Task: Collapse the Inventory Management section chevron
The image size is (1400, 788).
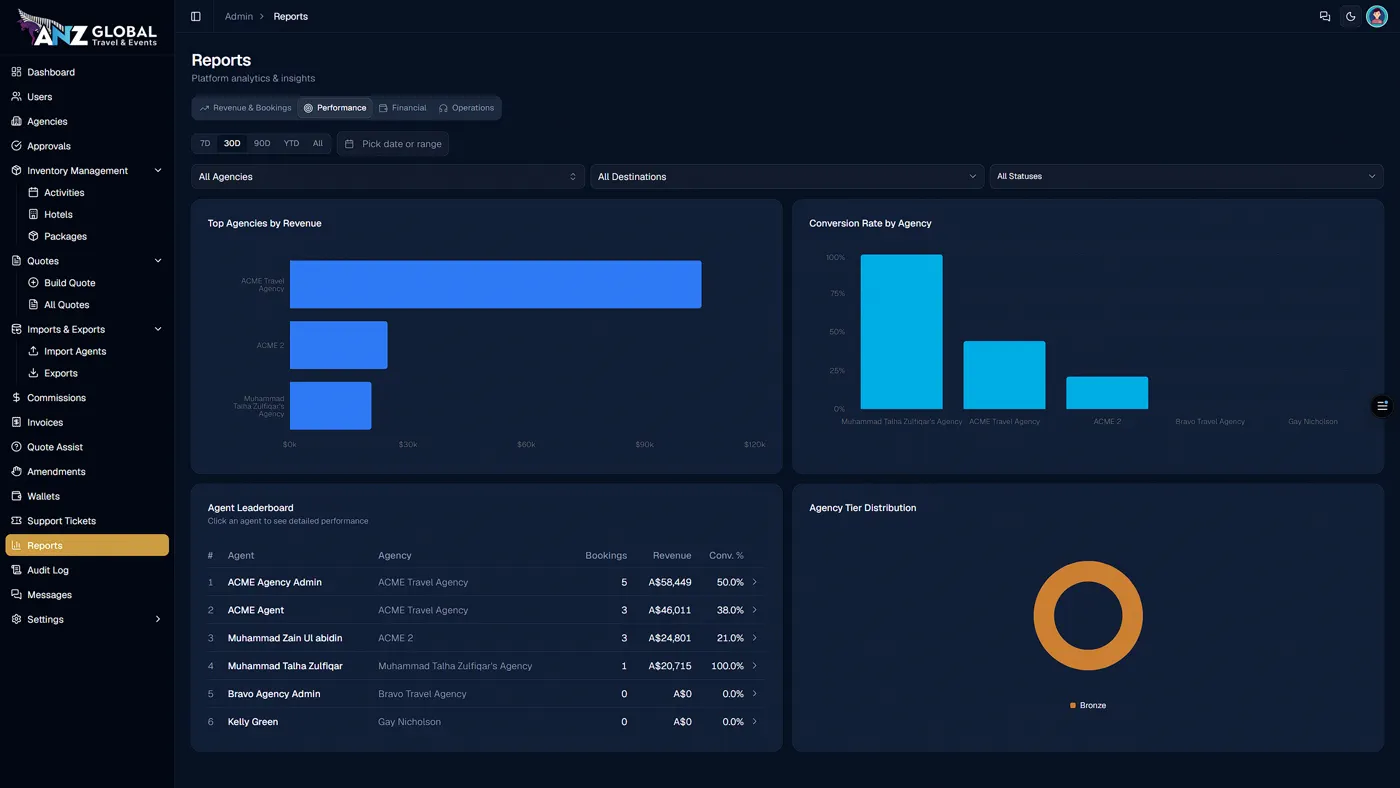Action: pos(158,171)
